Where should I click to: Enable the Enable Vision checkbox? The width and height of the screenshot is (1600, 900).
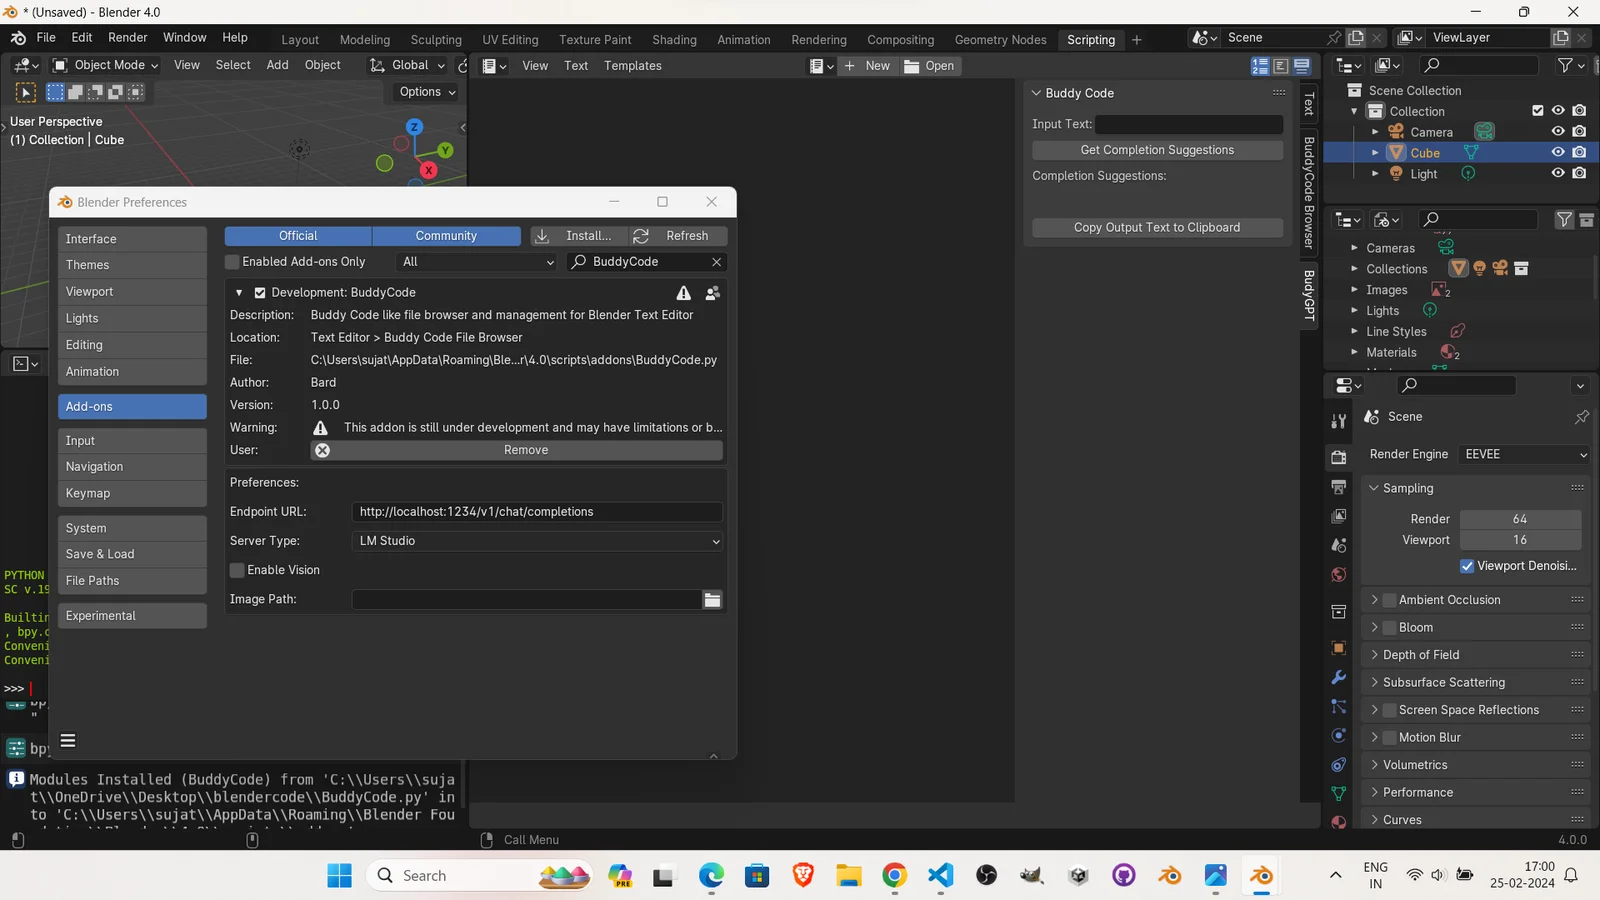click(x=236, y=570)
